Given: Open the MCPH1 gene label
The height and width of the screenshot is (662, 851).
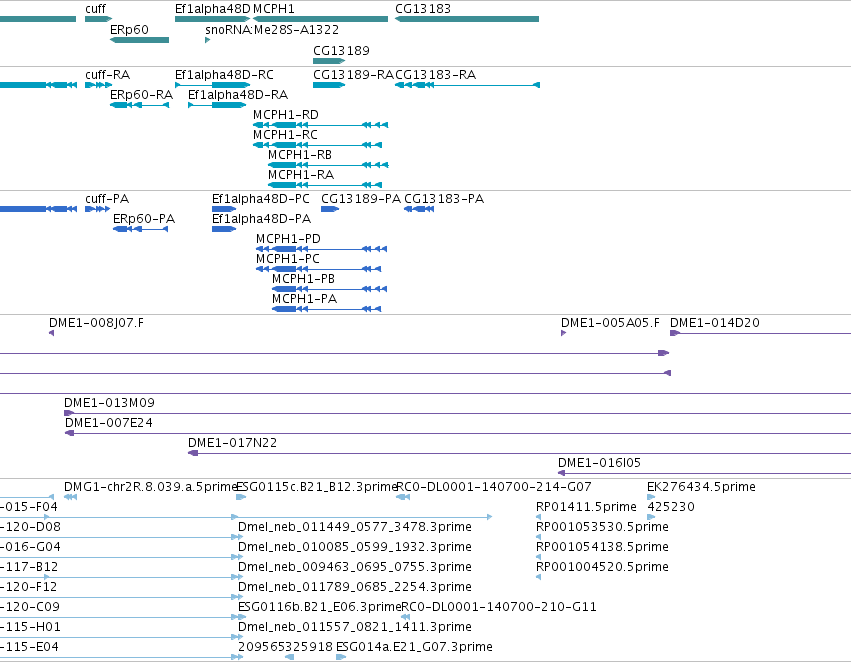Looking at the screenshot, I should (274, 9).
